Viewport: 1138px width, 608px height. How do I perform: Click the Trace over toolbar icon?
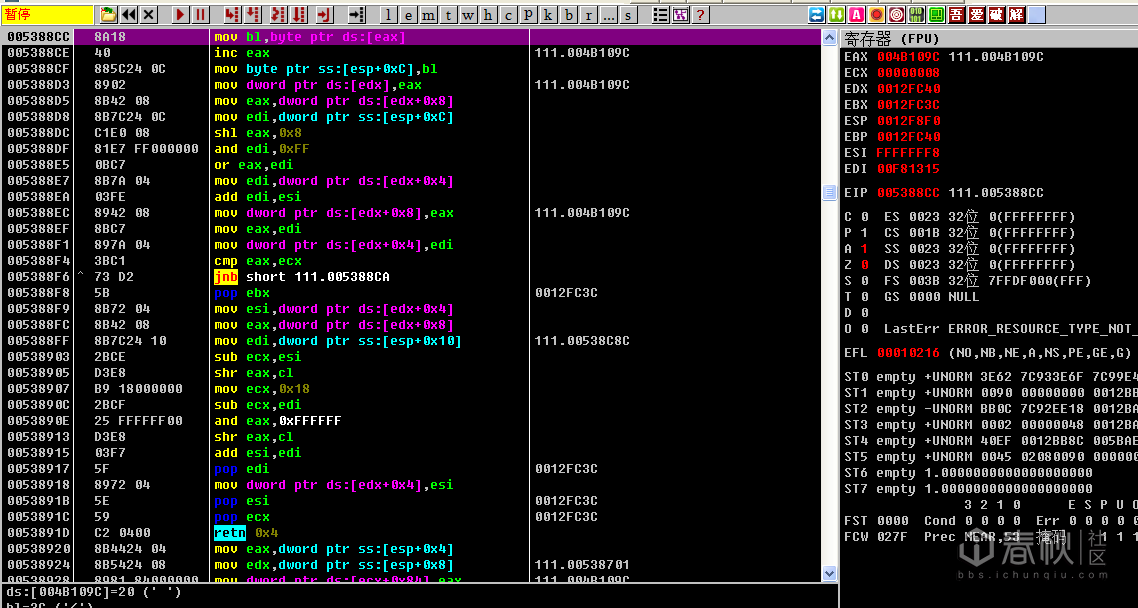(298, 15)
